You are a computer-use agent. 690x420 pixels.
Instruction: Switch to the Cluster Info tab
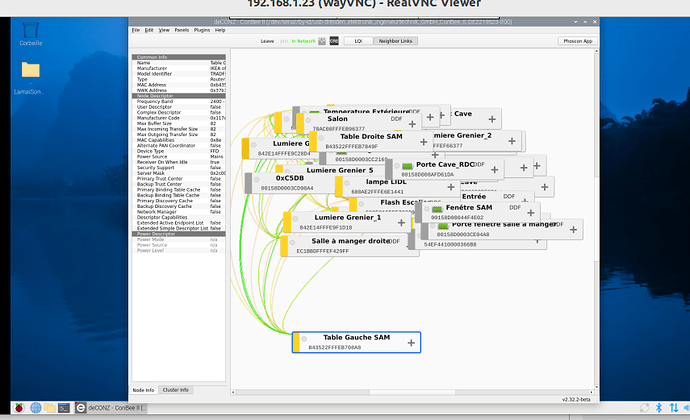(176, 390)
